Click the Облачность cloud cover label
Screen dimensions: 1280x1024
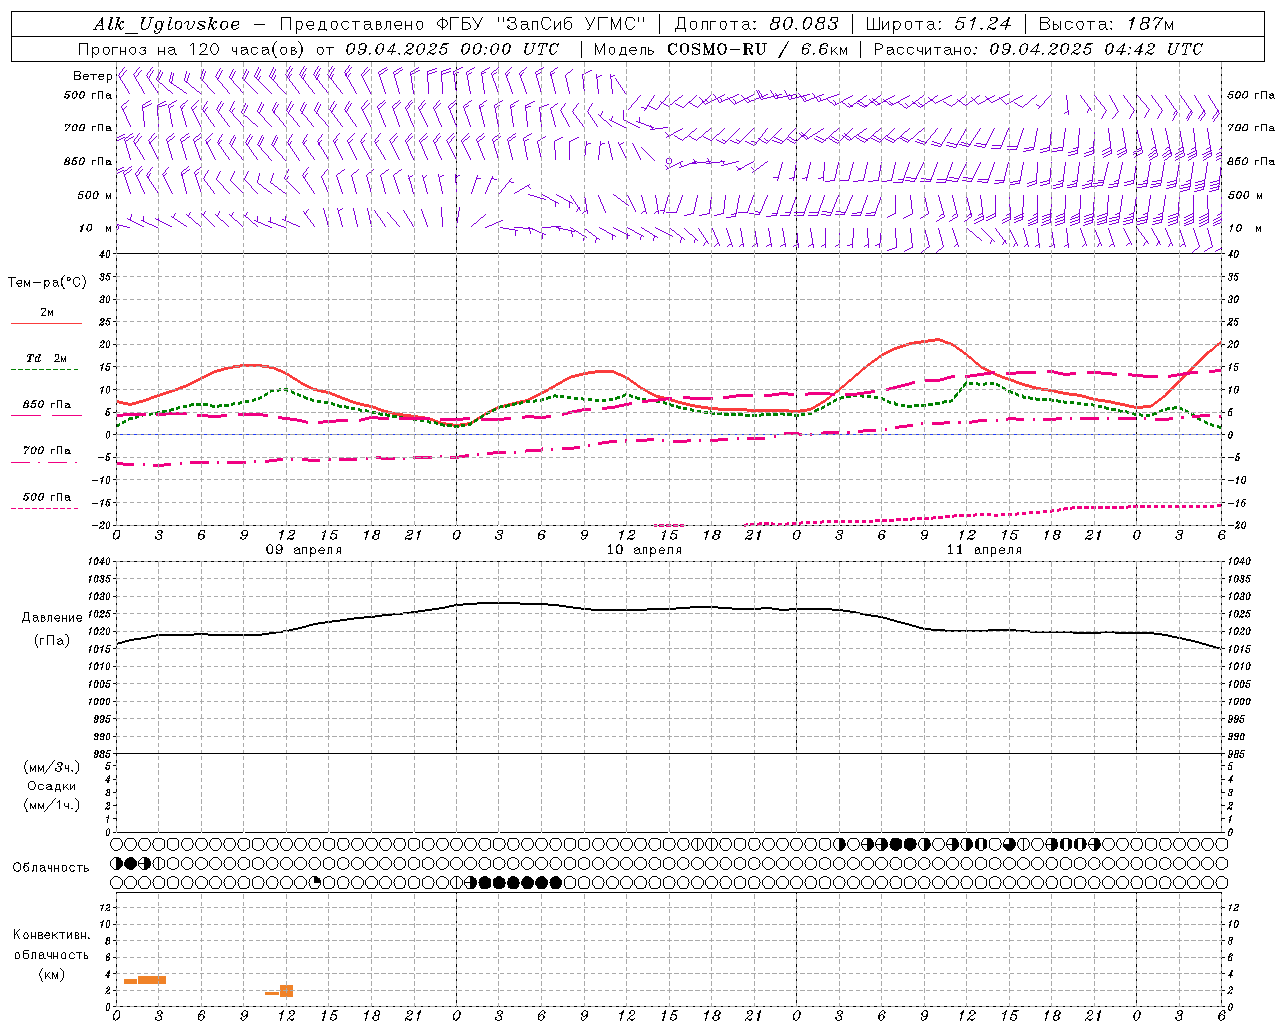coord(51,868)
